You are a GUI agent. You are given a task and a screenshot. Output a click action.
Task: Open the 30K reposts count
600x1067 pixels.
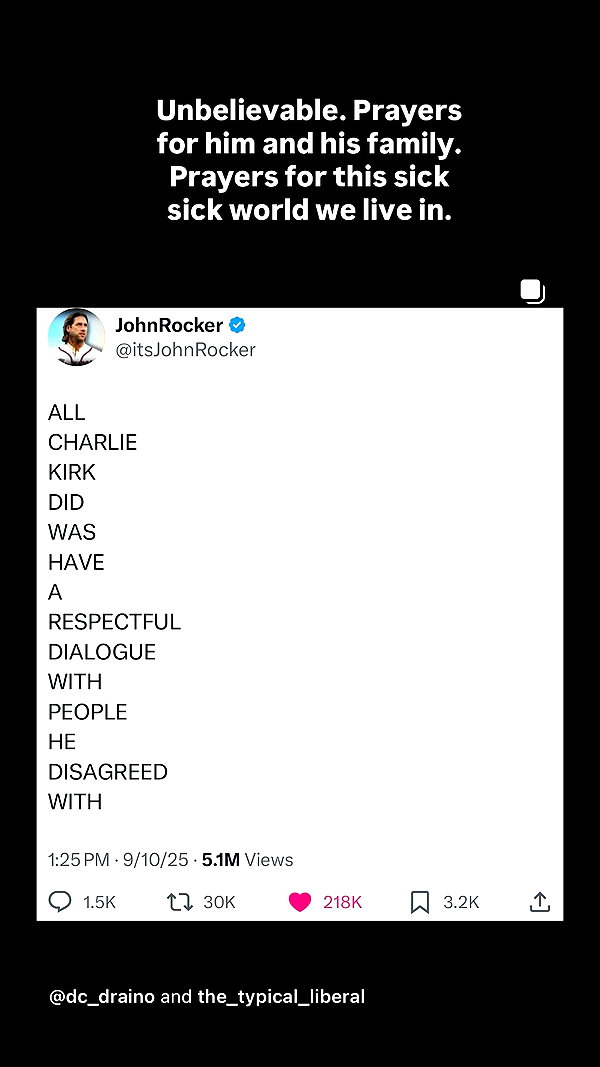coord(219,902)
